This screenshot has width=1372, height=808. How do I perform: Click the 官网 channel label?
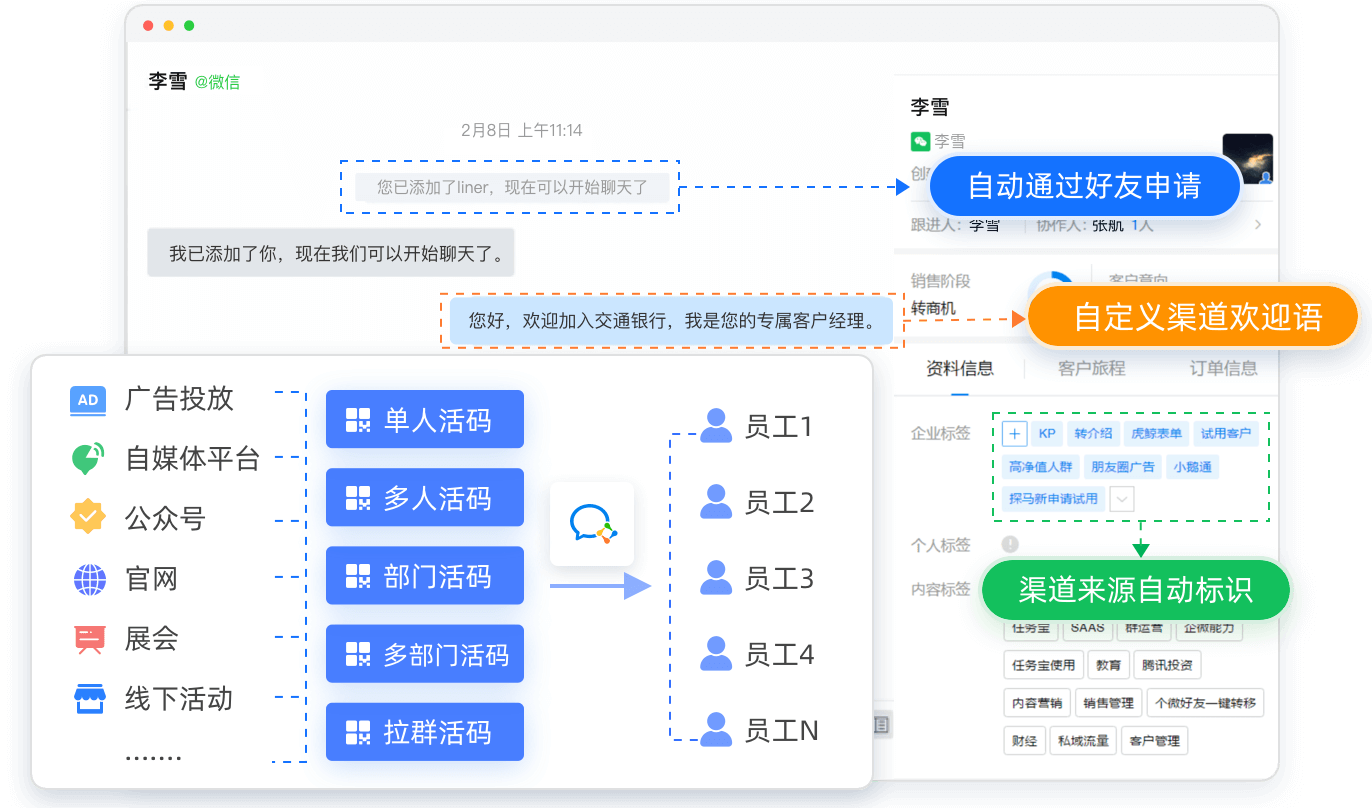151,579
